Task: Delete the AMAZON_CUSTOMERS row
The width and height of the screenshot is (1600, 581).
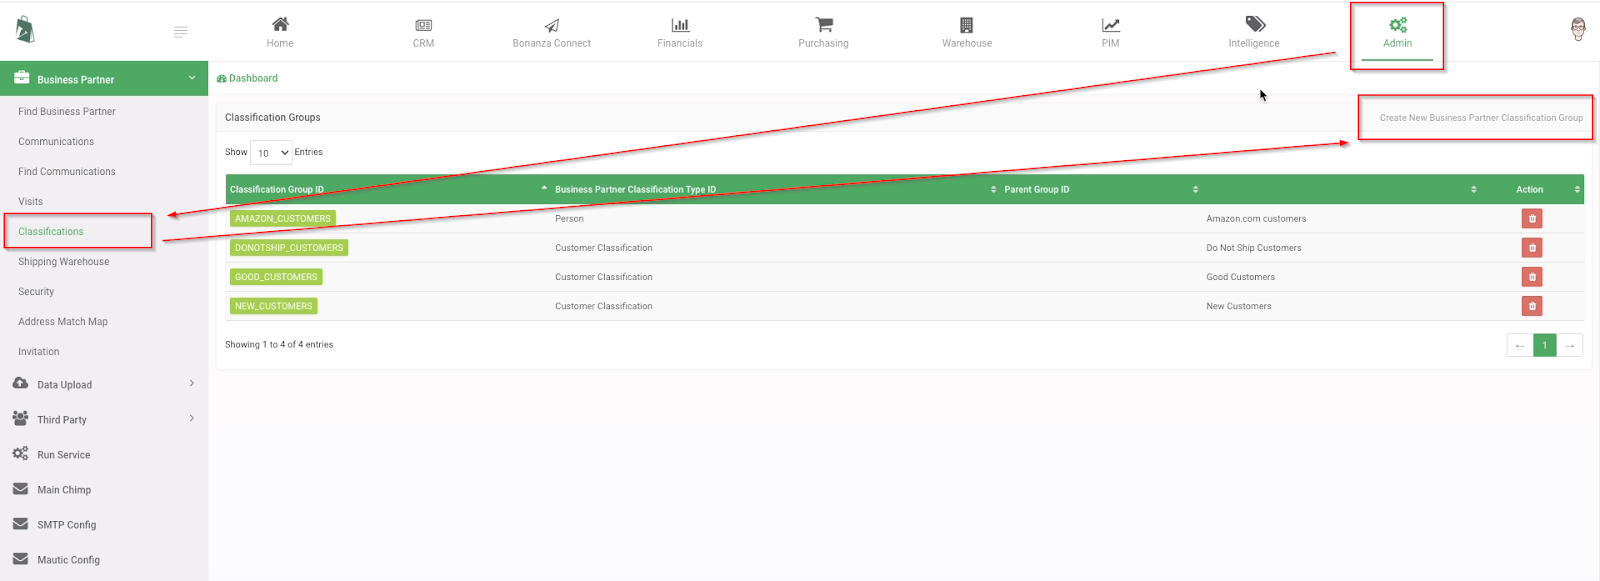Action: (x=1532, y=218)
